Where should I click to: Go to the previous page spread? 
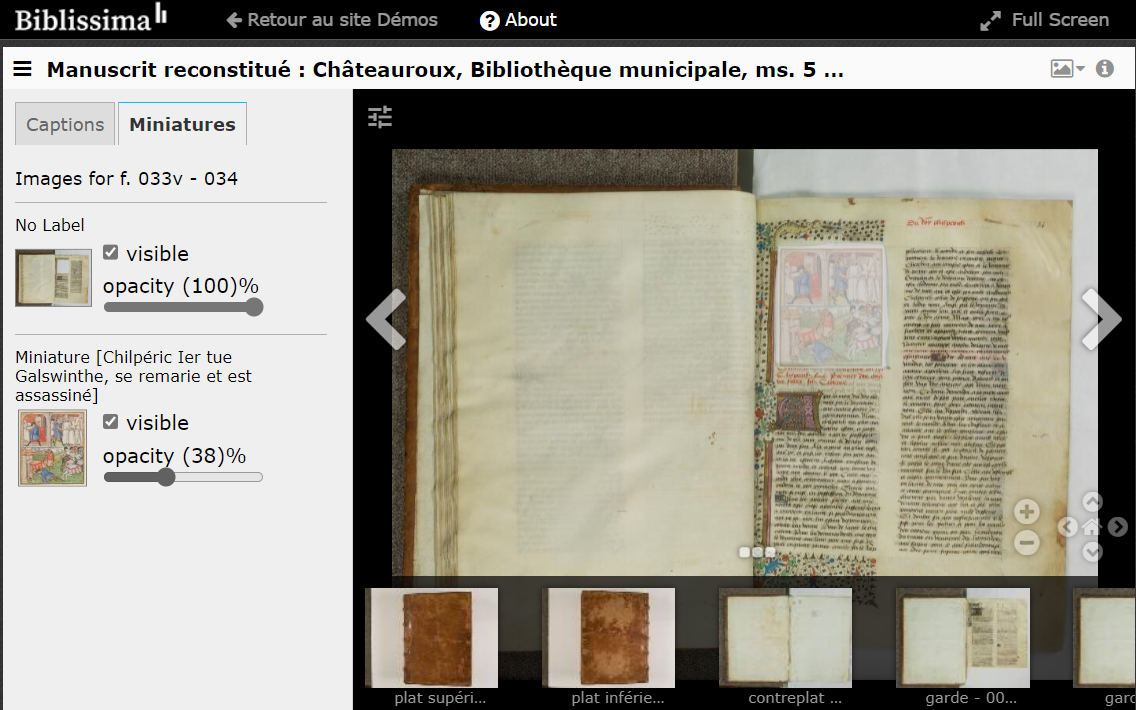(x=386, y=319)
